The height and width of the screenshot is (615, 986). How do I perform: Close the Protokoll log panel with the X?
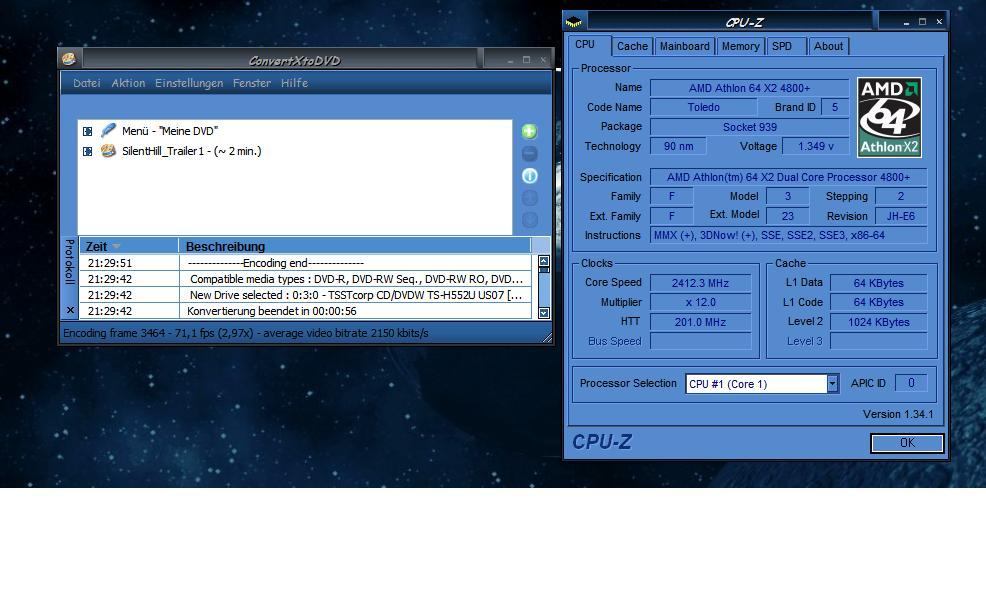pos(70,310)
